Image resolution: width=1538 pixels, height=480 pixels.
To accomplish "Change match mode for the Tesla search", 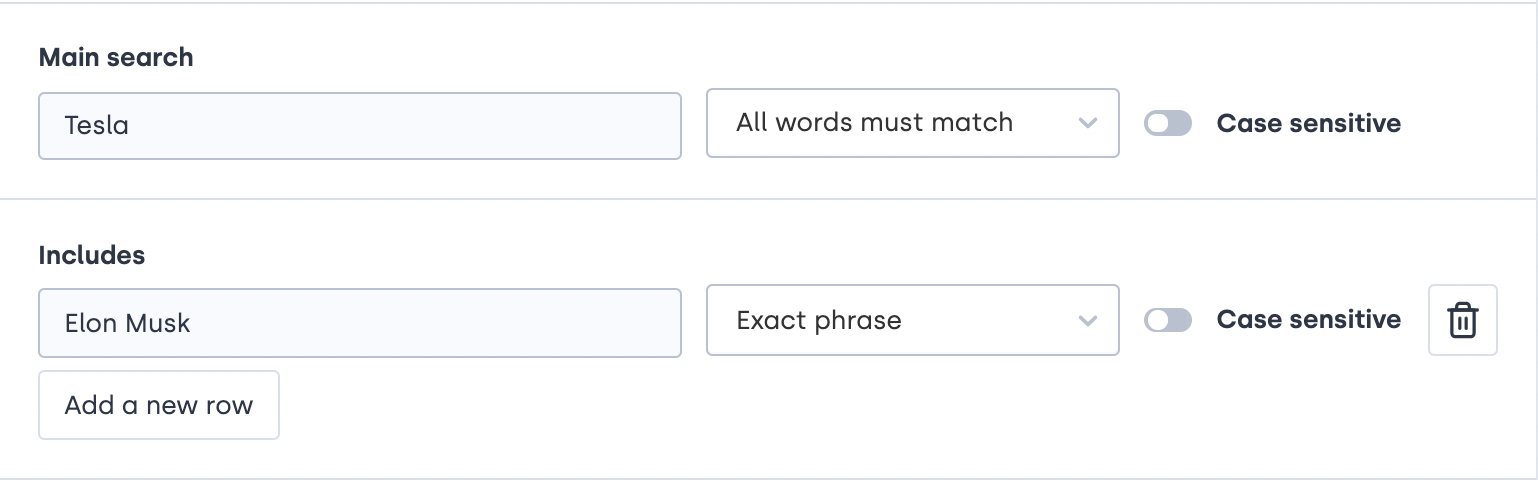I will pyautogui.click(x=912, y=123).
